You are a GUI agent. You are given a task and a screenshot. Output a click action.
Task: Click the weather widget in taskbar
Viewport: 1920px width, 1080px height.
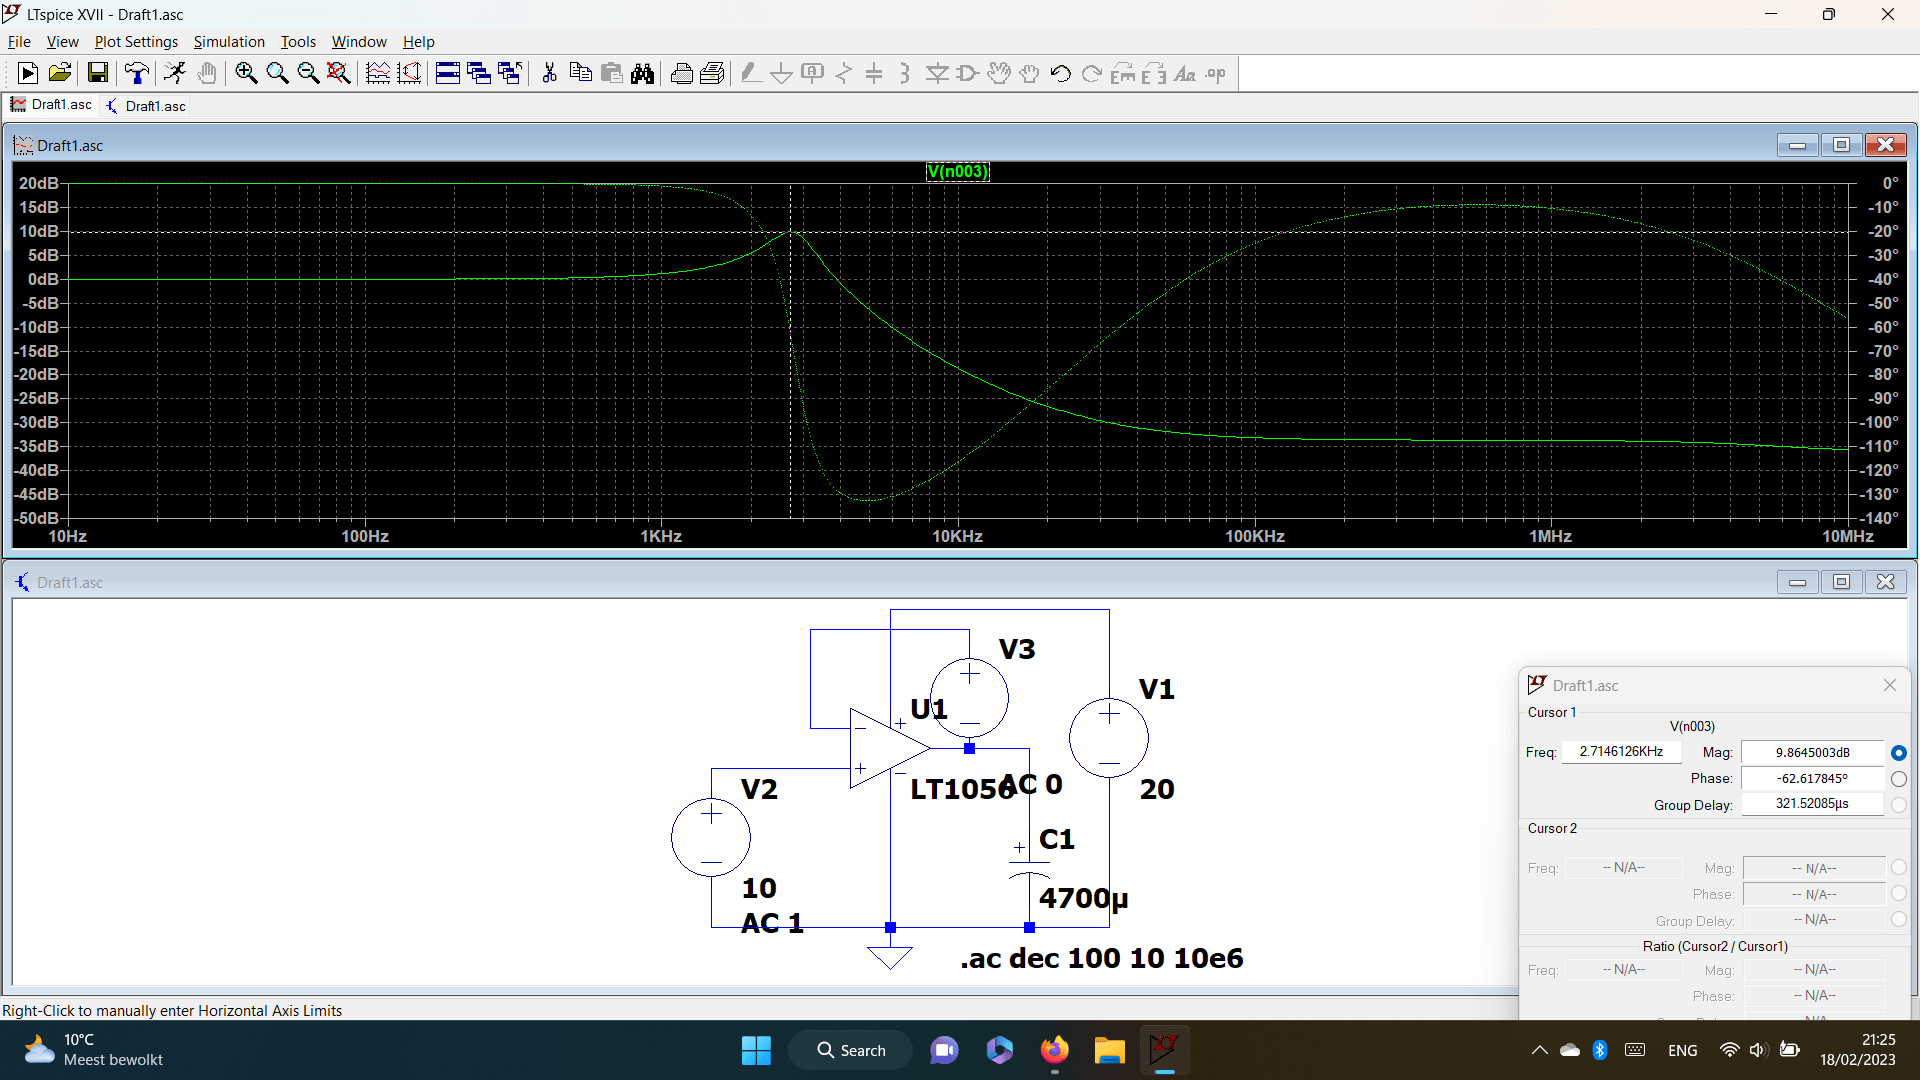(93, 1050)
